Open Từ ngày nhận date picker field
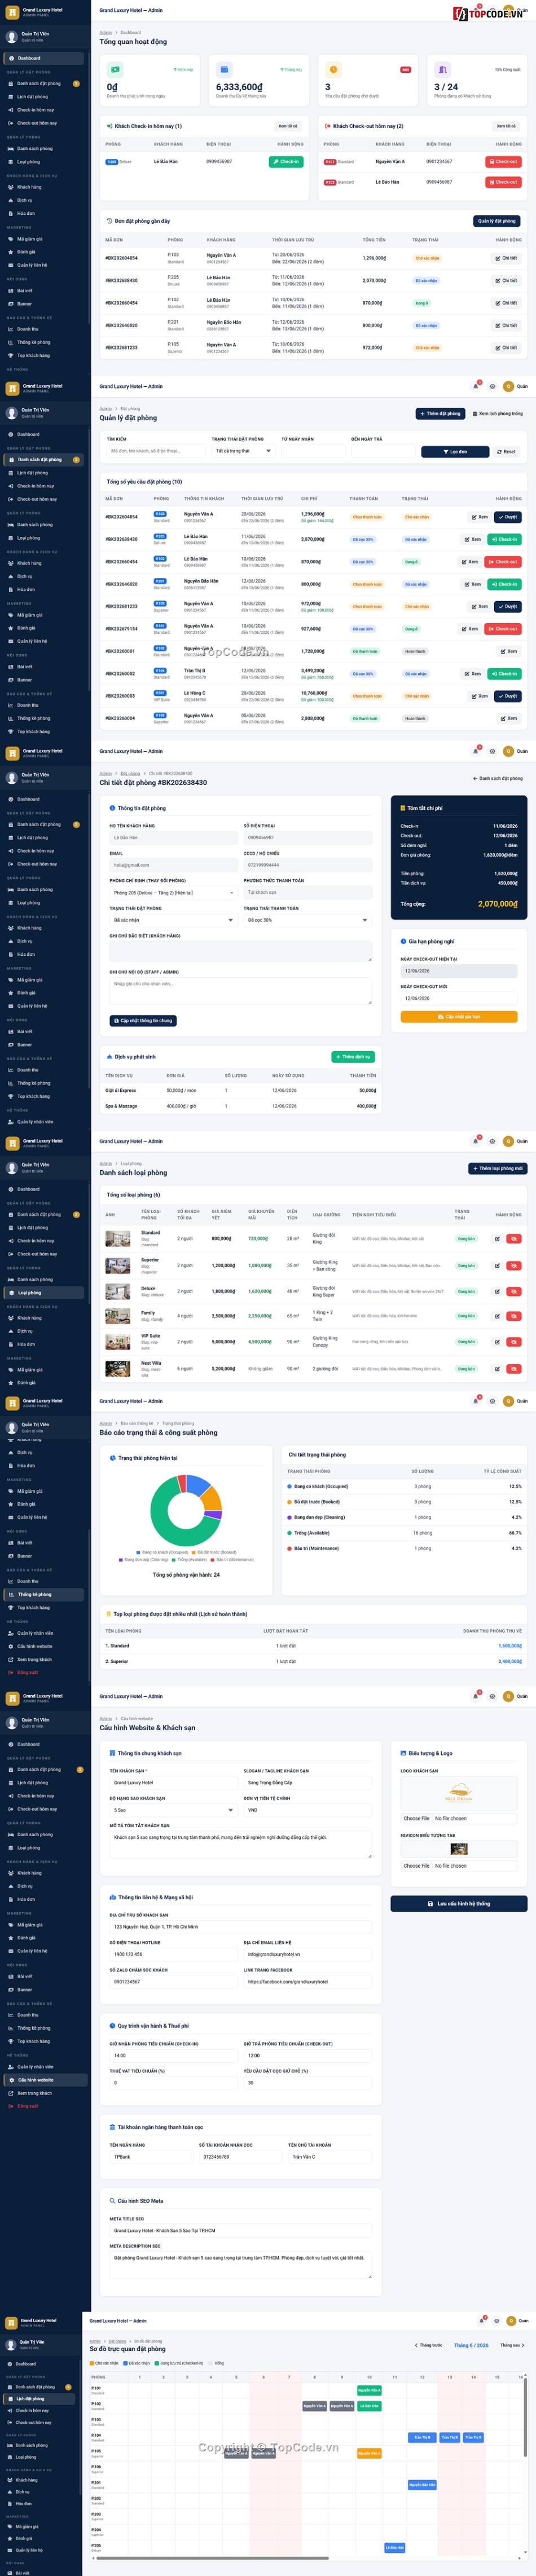The width and height of the screenshot is (536, 2576). coord(313,451)
